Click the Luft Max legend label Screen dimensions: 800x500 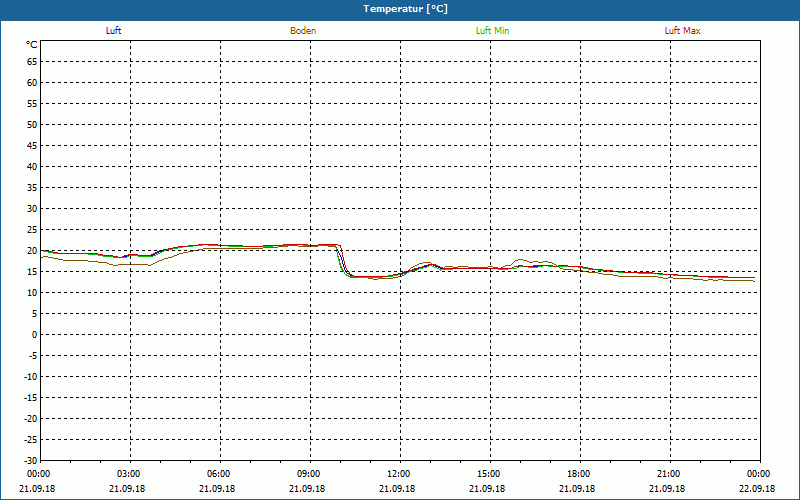coord(682,31)
